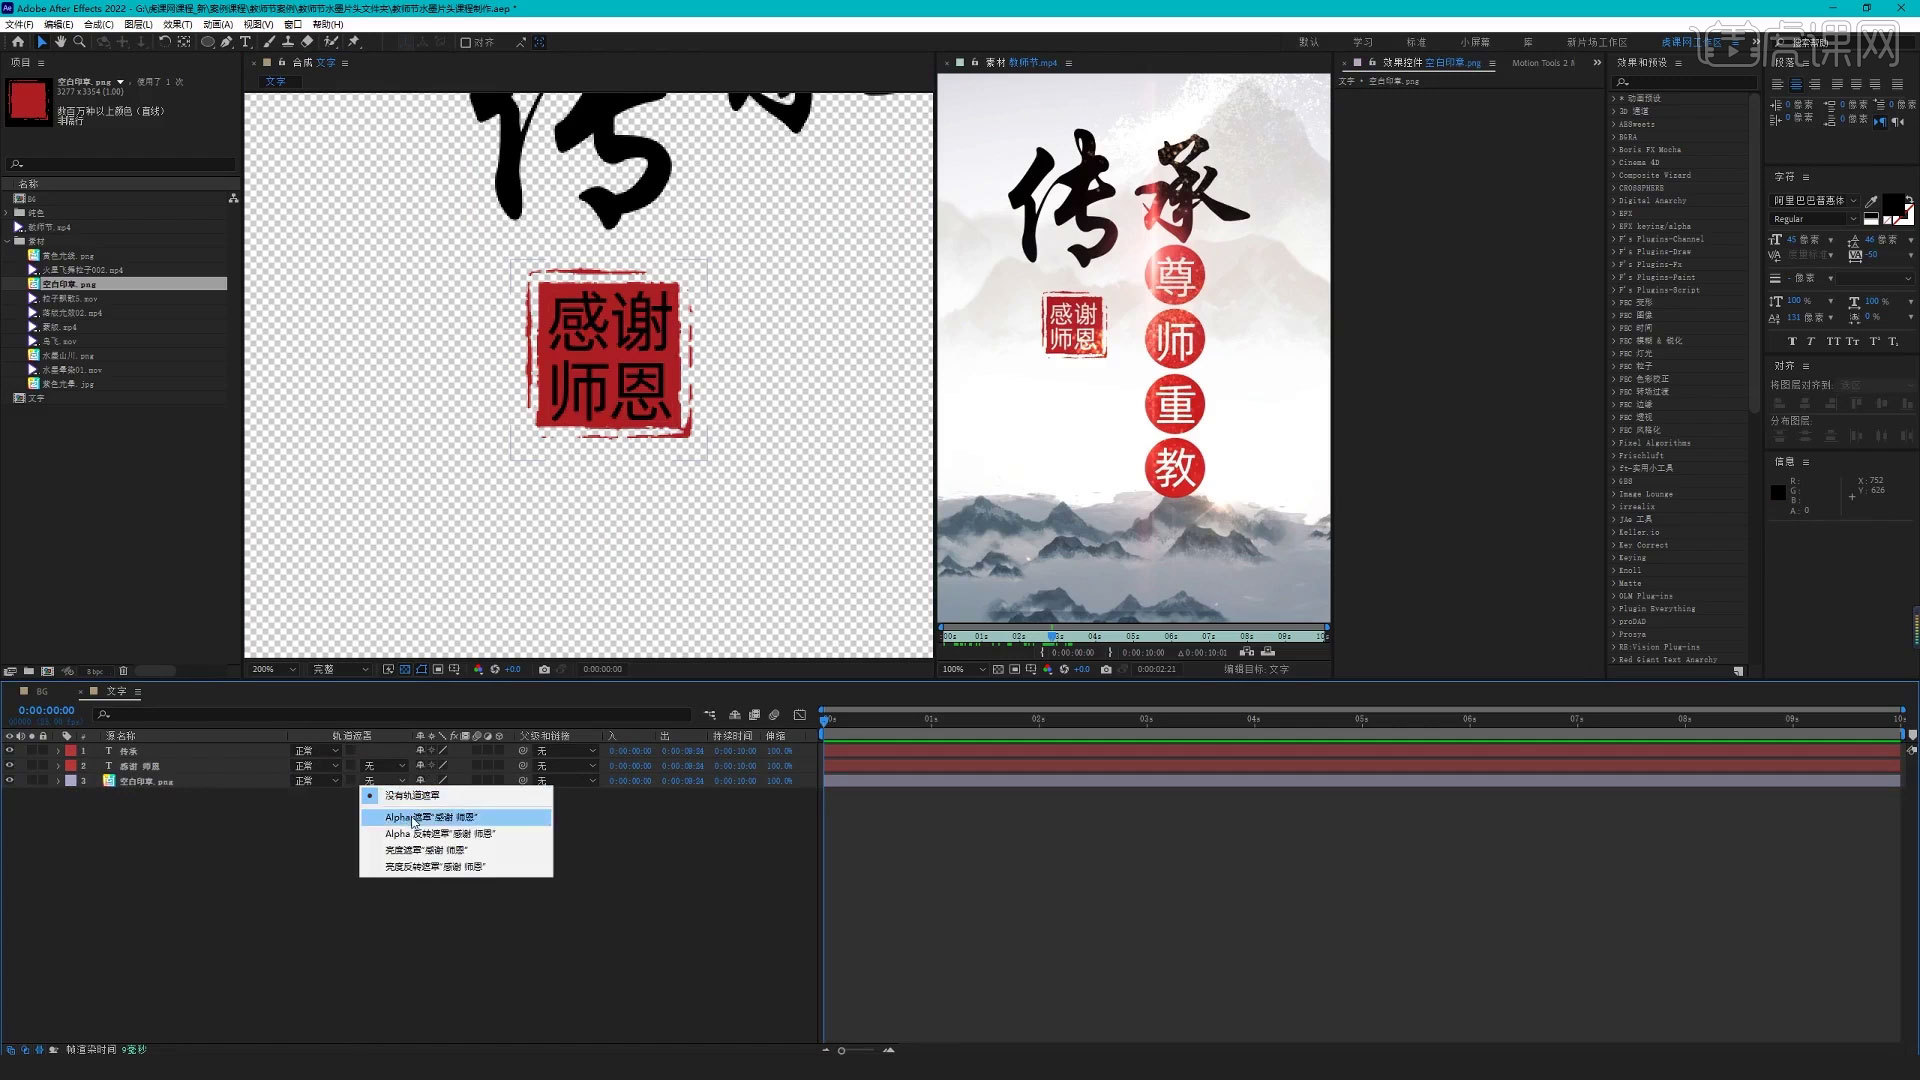Hide layer 3 空白印章.png eye toggle
This screenshot has height=1080, width=1920.
(x=10, y=781)
